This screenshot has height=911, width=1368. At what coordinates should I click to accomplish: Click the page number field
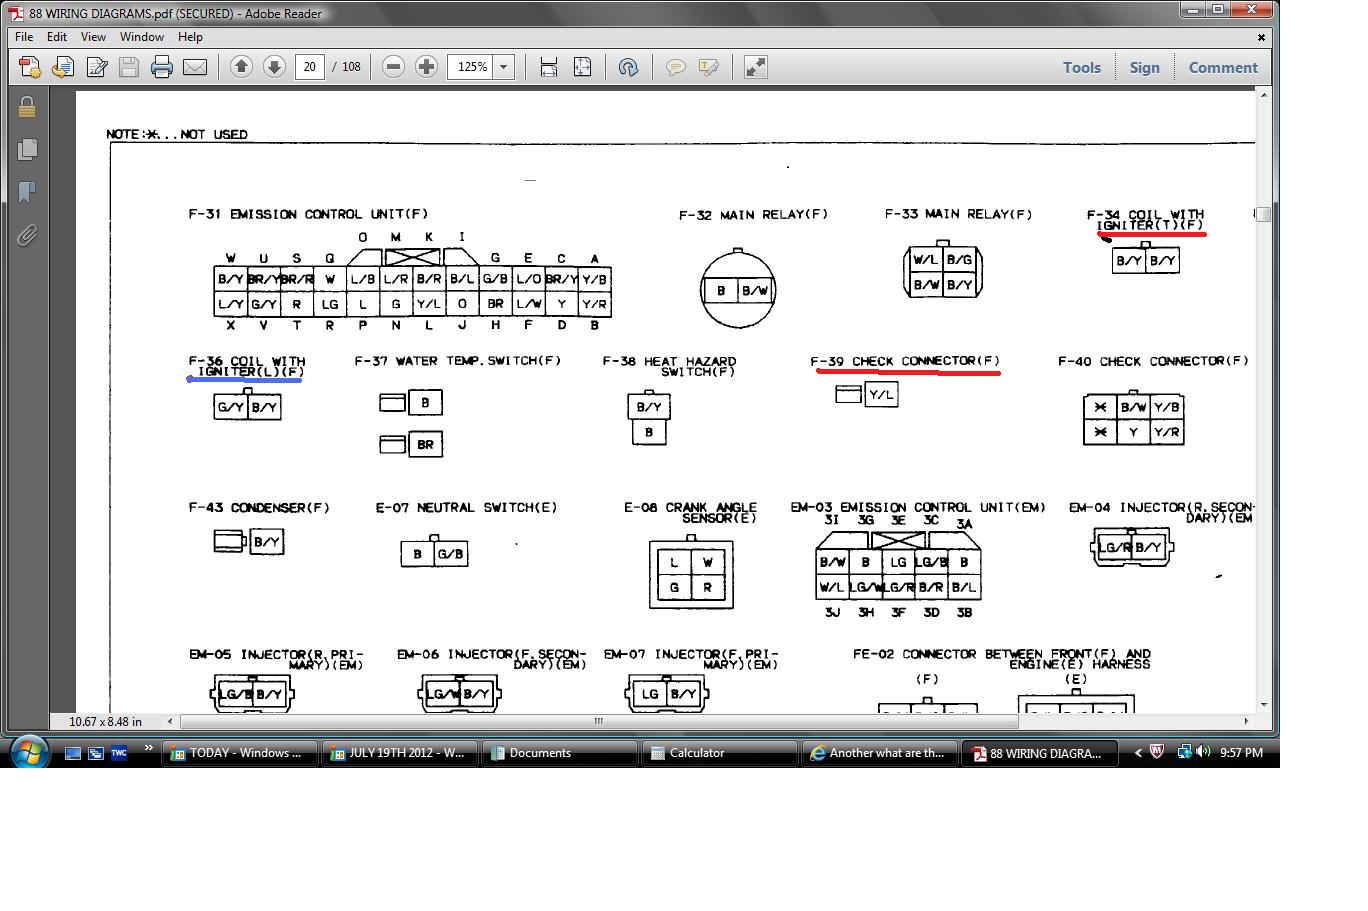point(310,67)
